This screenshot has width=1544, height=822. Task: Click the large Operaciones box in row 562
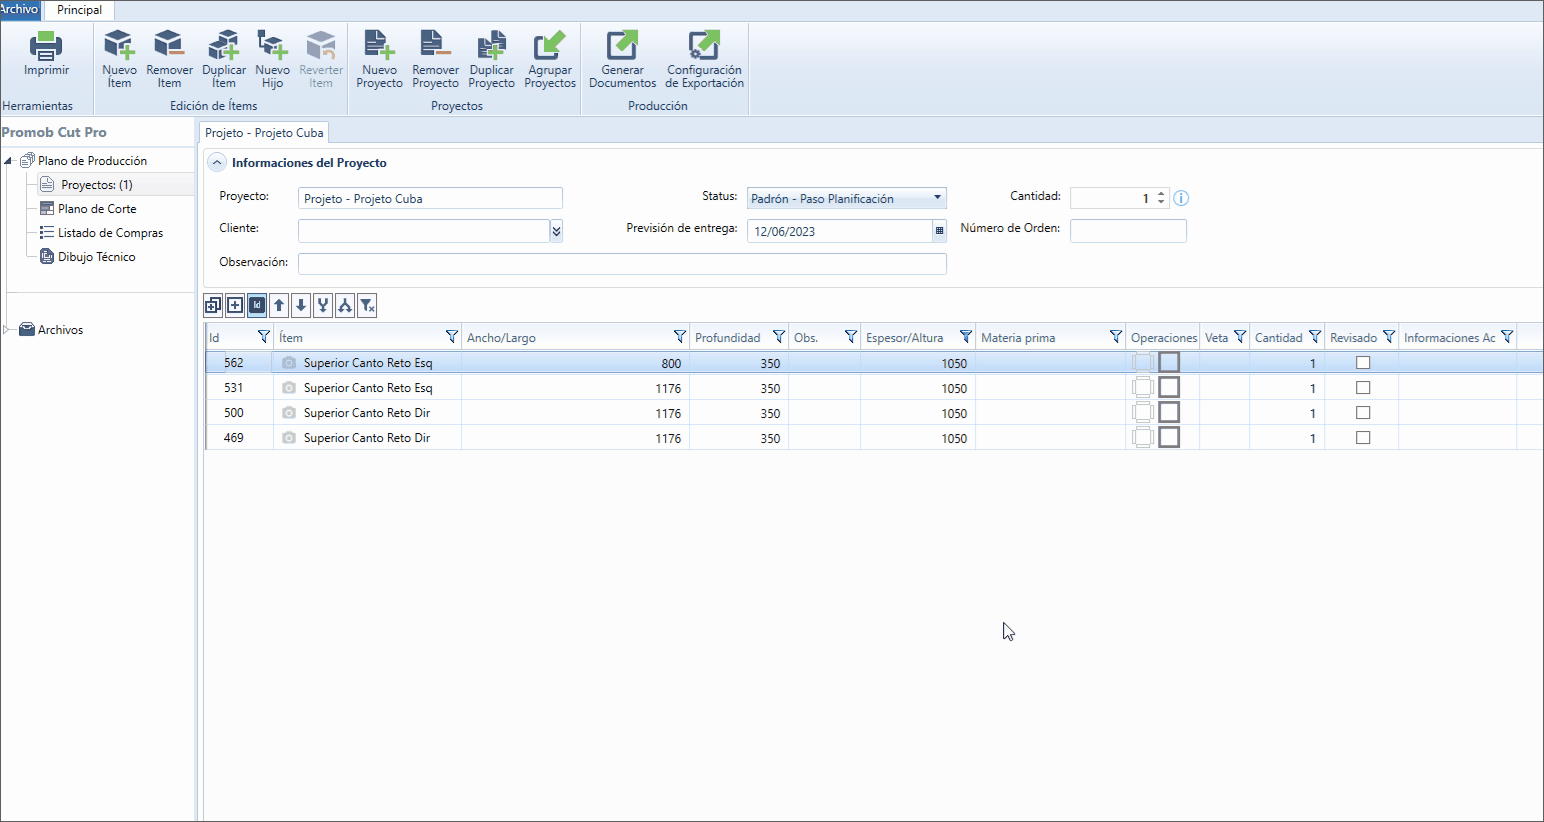pyautogui.click(x=1169, y=362)
